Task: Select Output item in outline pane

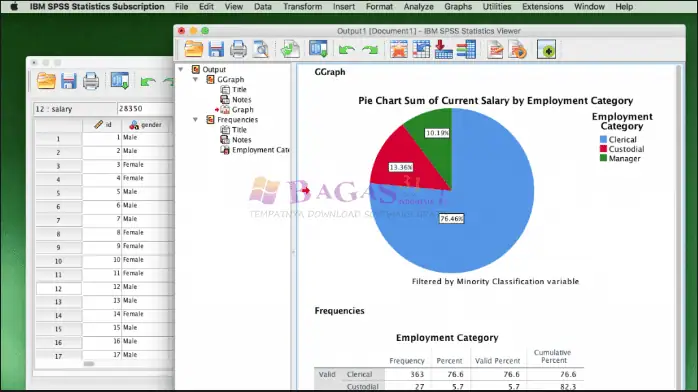Action: tap(214, 69)
